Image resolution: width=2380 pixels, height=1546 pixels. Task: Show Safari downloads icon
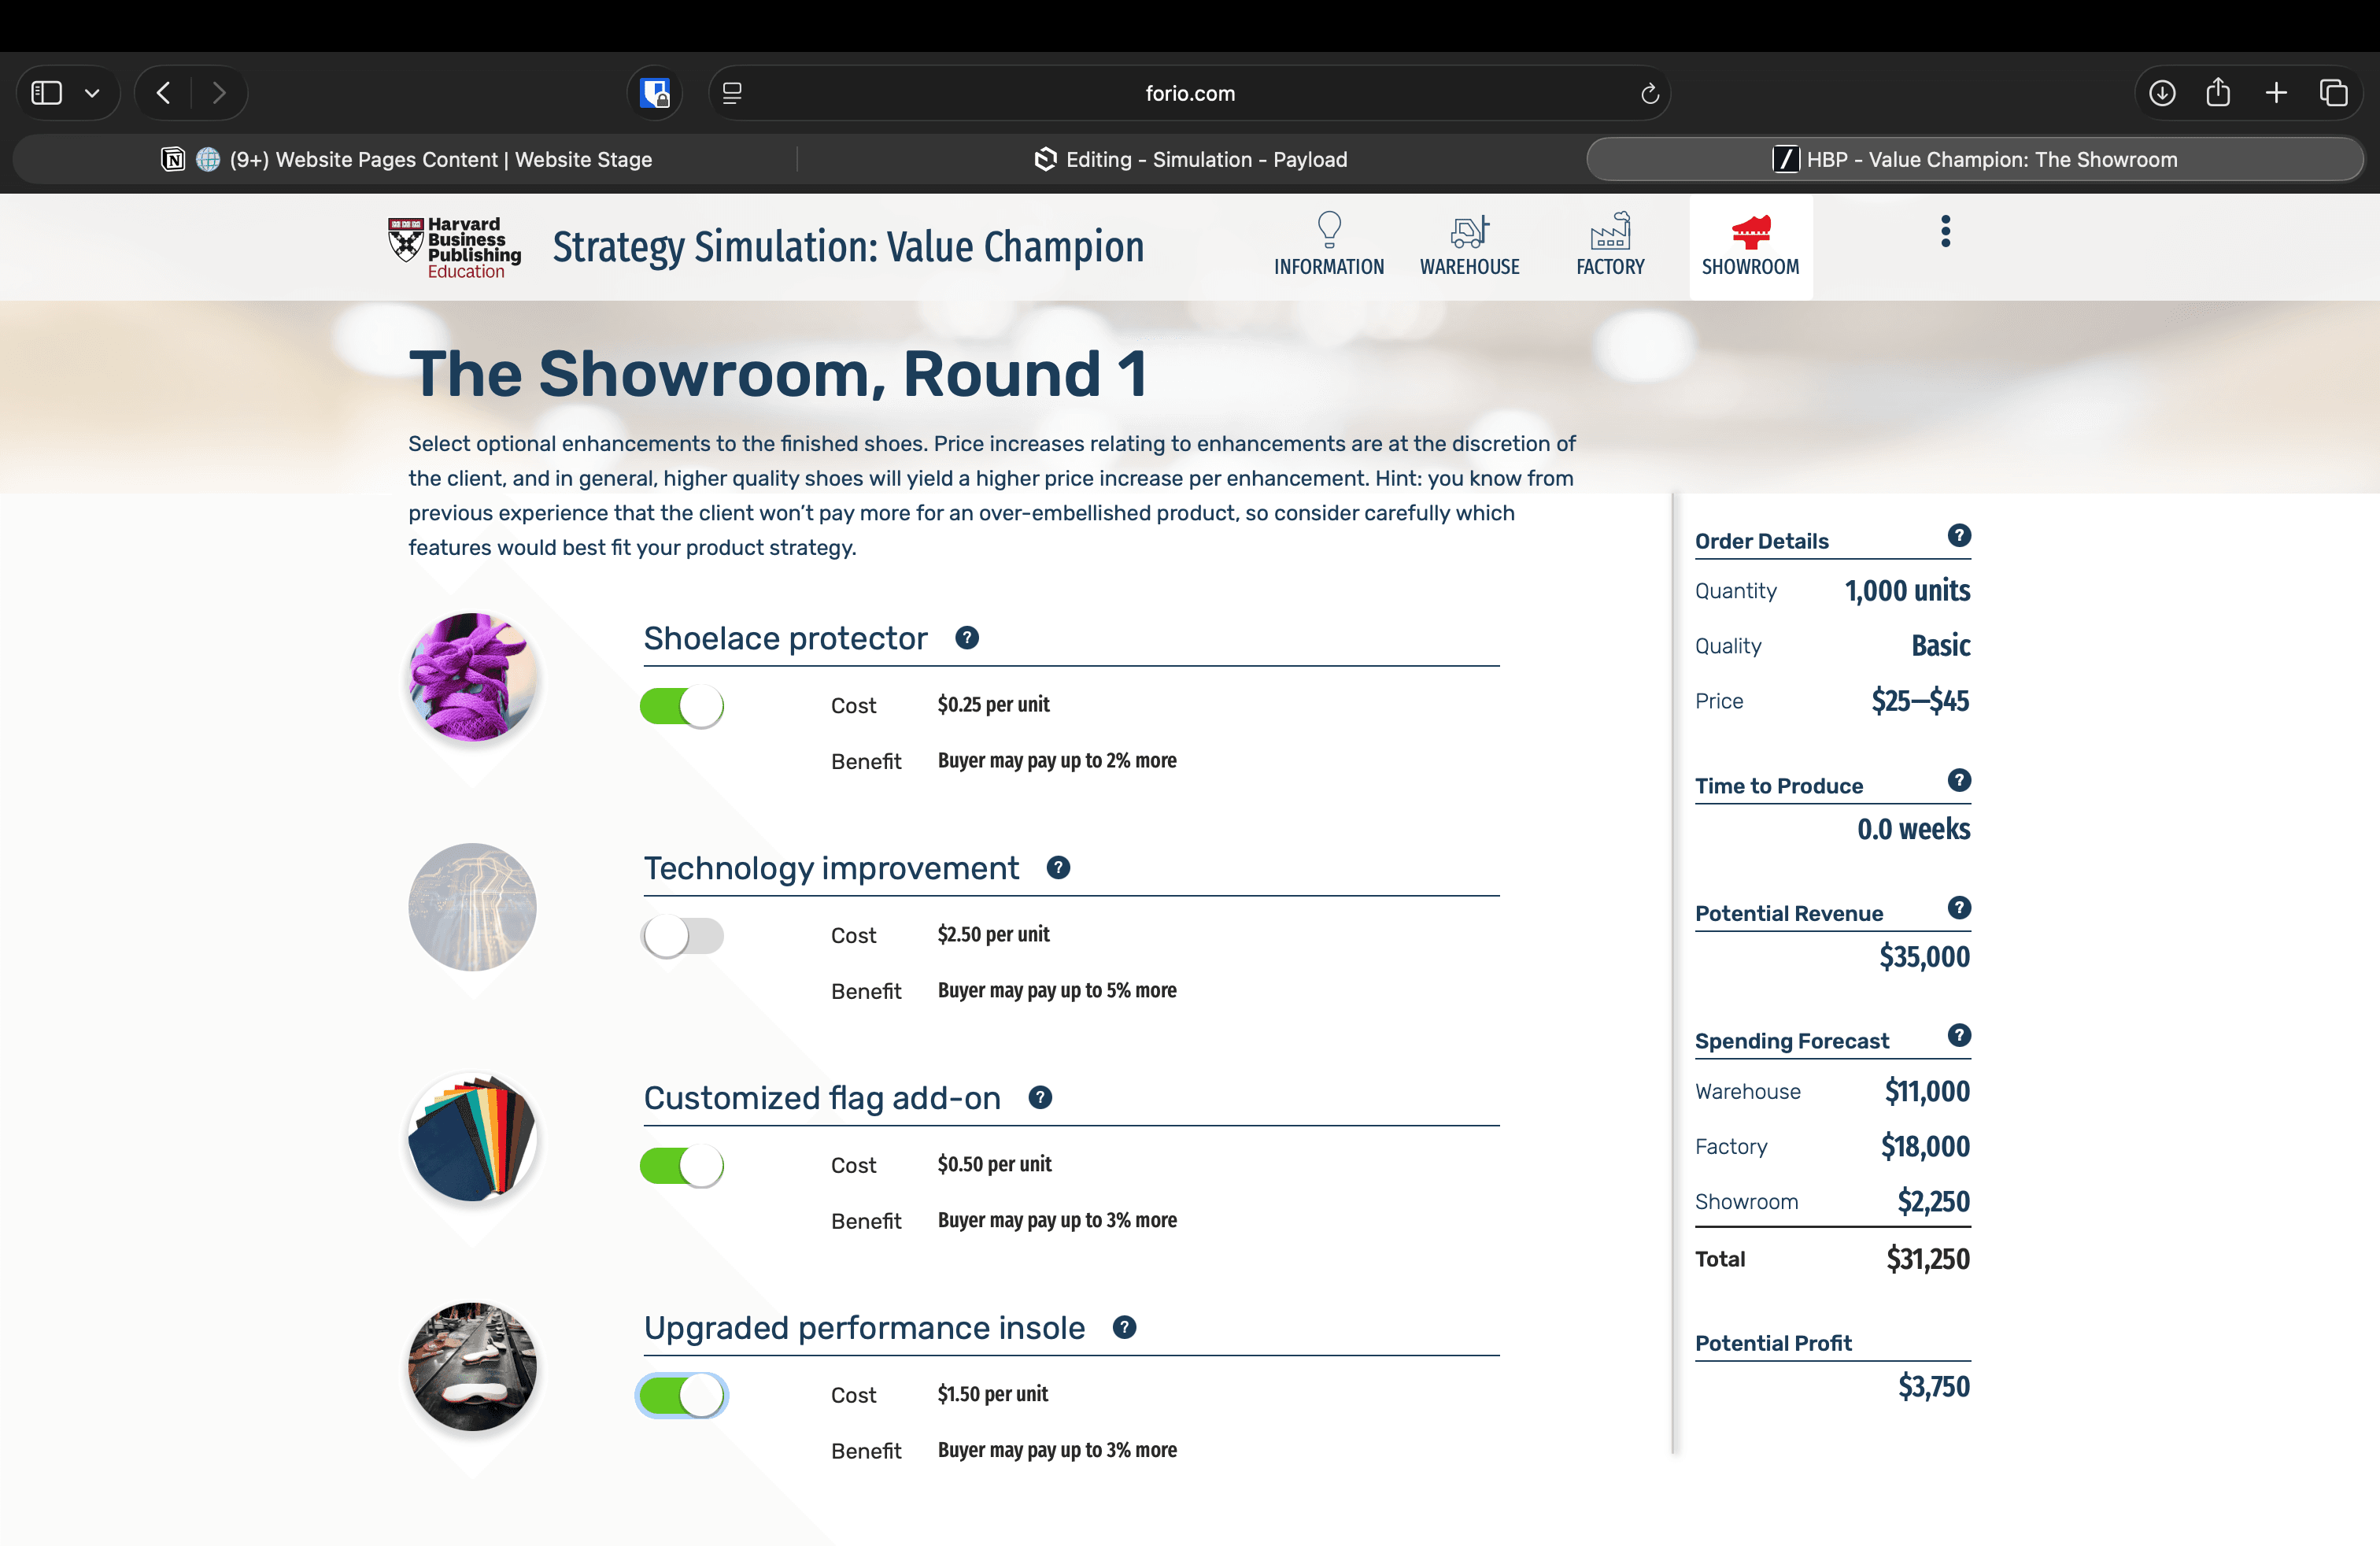(2162, 93)
